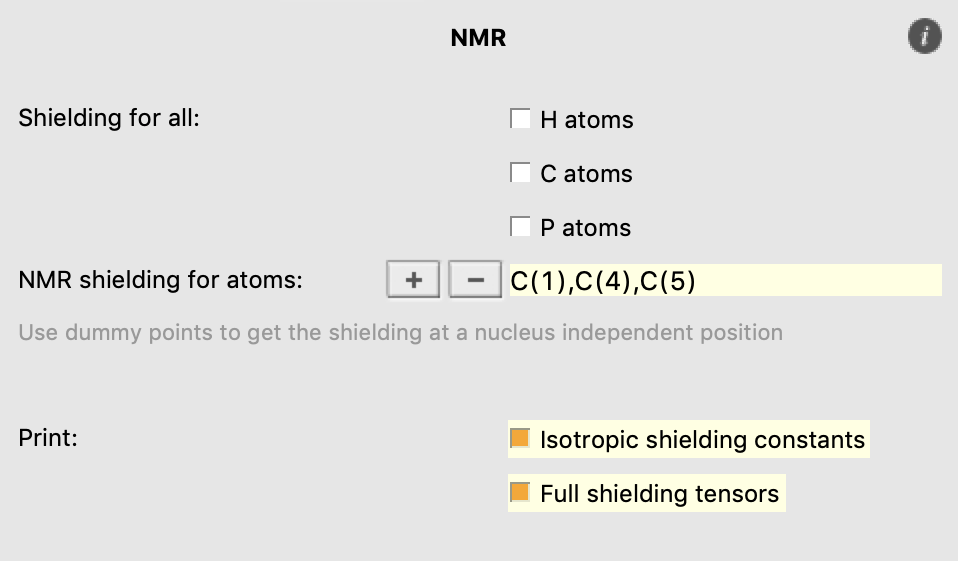Click the "Full shielding tensors" label
958x561 pixels.
[659, 494]
